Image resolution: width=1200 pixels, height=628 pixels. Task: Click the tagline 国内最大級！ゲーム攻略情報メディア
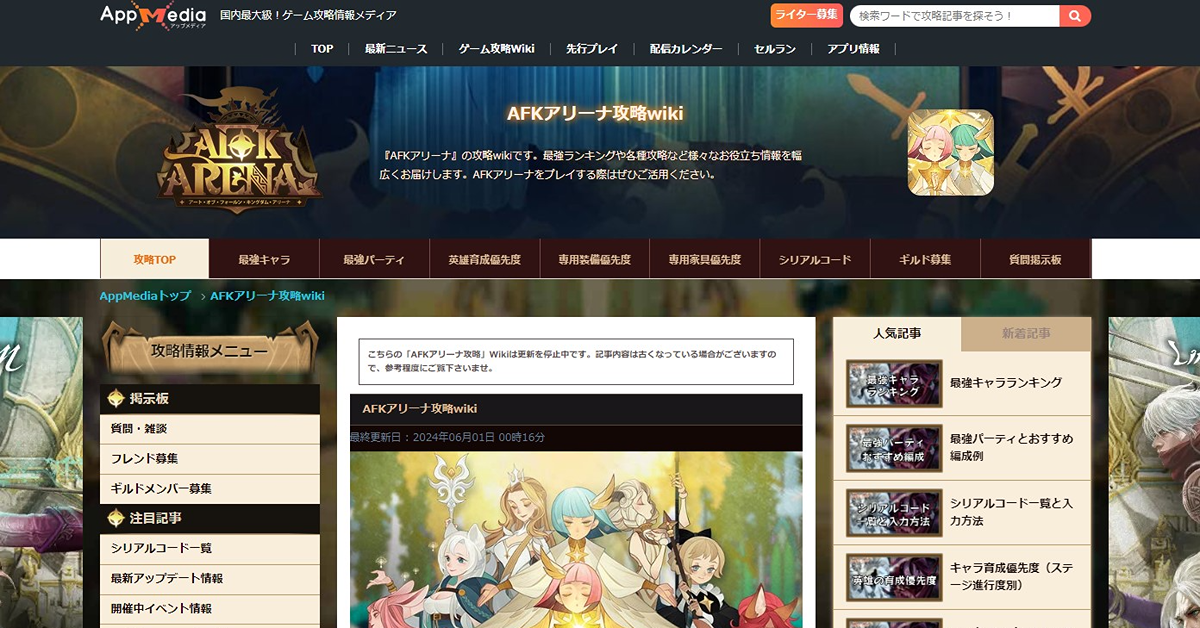coord(308,15)
